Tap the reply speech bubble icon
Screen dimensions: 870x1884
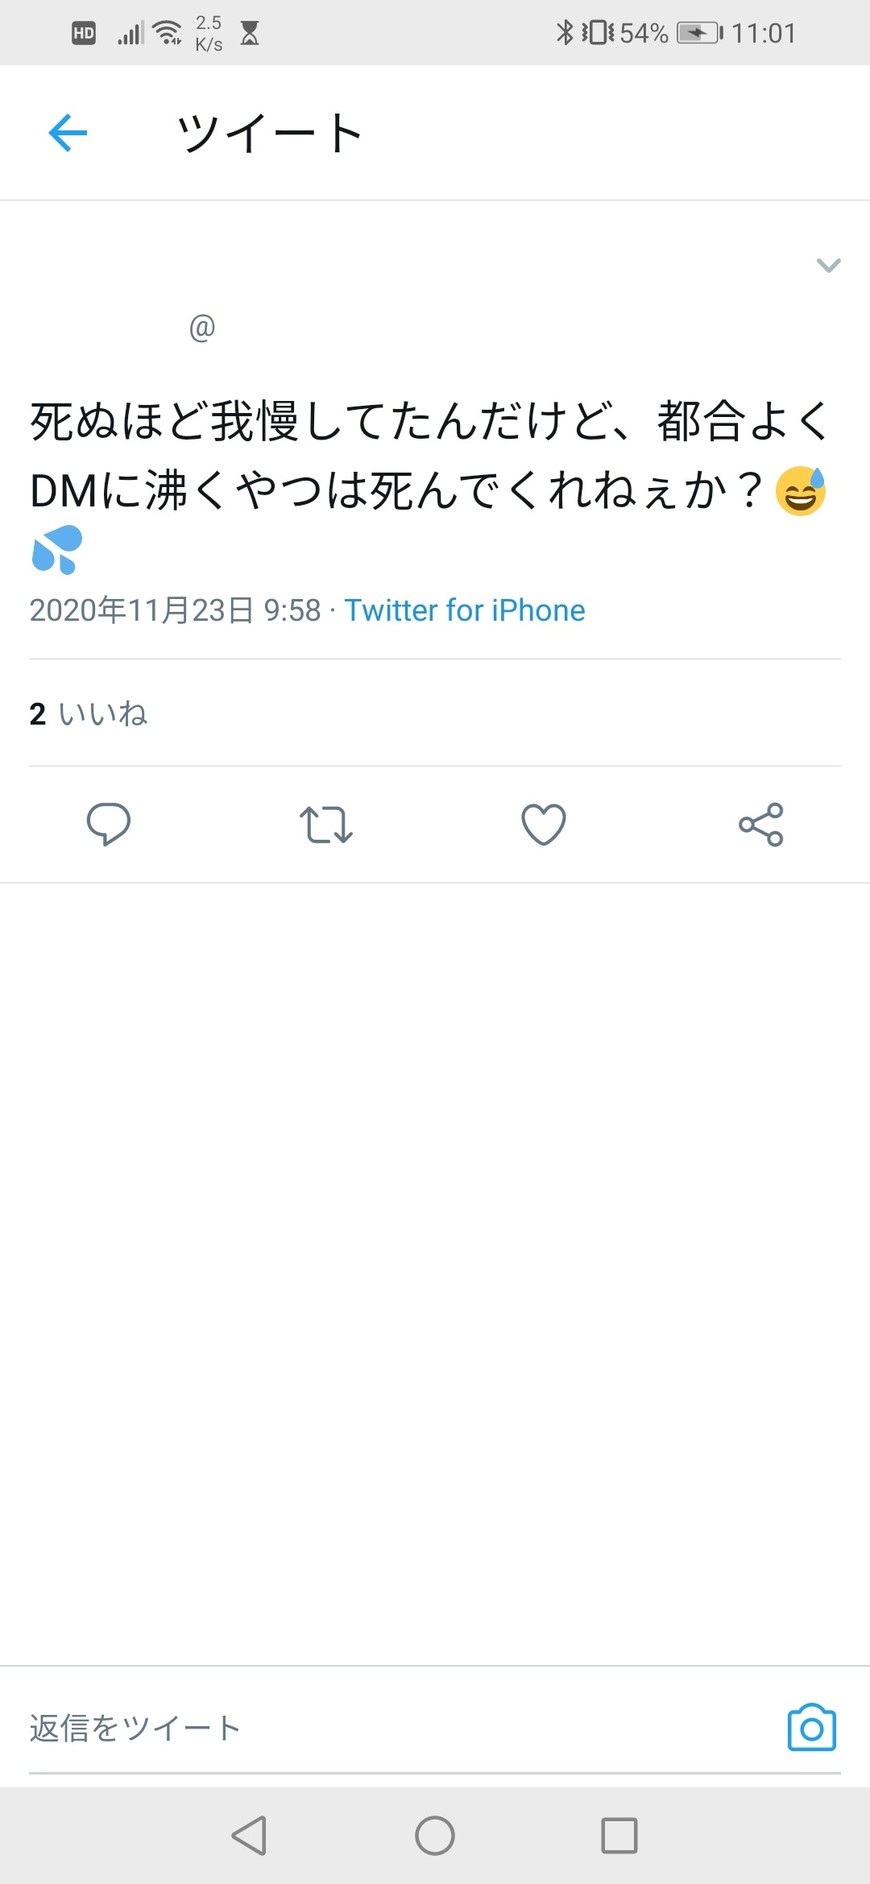108,825
